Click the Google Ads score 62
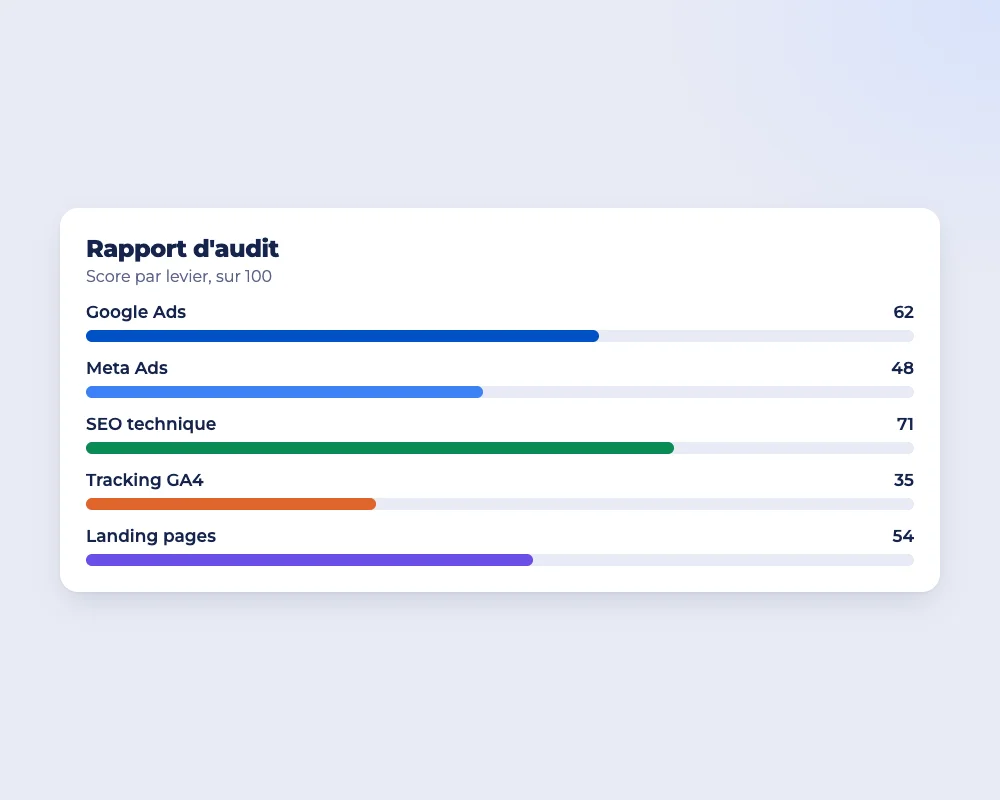This screenshot has width=1000, height=800. [x=903, y=312]
